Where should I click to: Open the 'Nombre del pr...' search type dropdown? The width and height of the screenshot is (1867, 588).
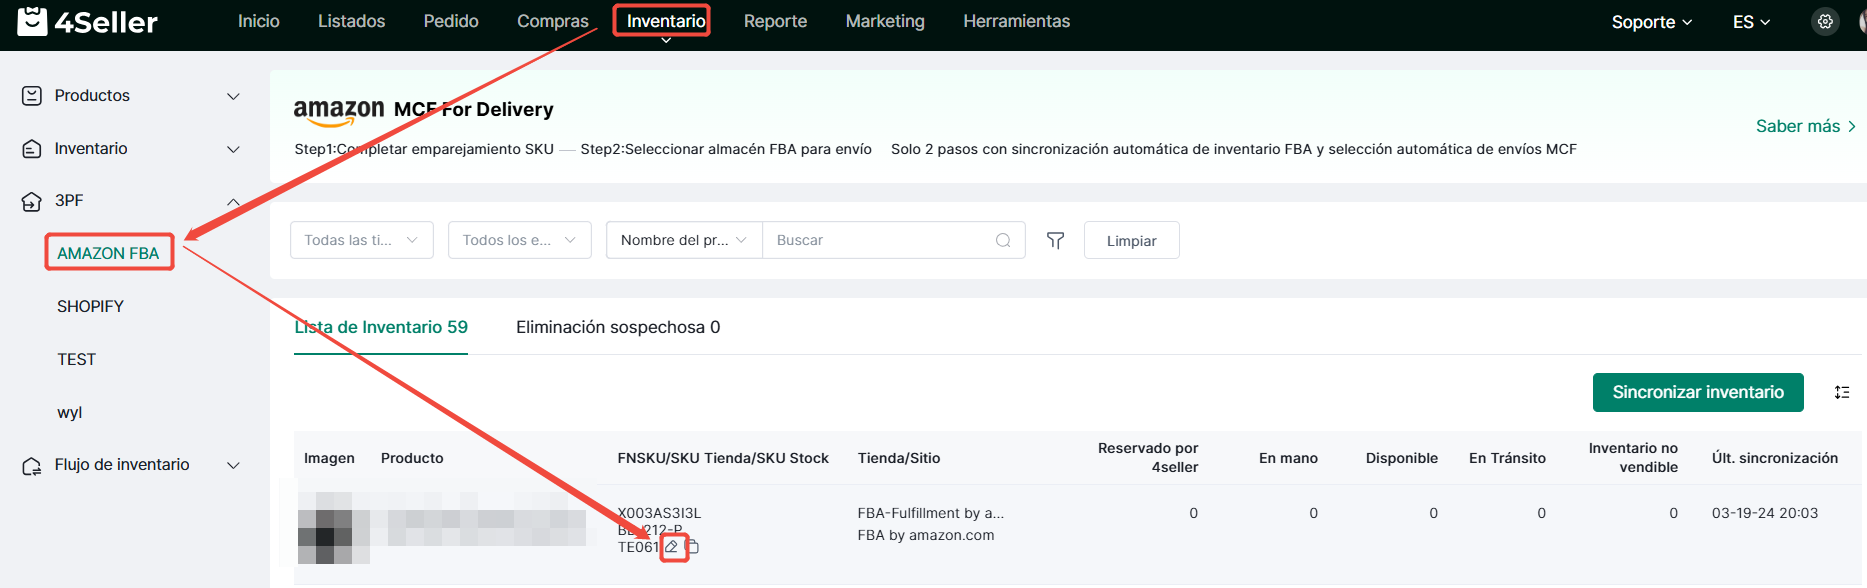click(684, 240)
